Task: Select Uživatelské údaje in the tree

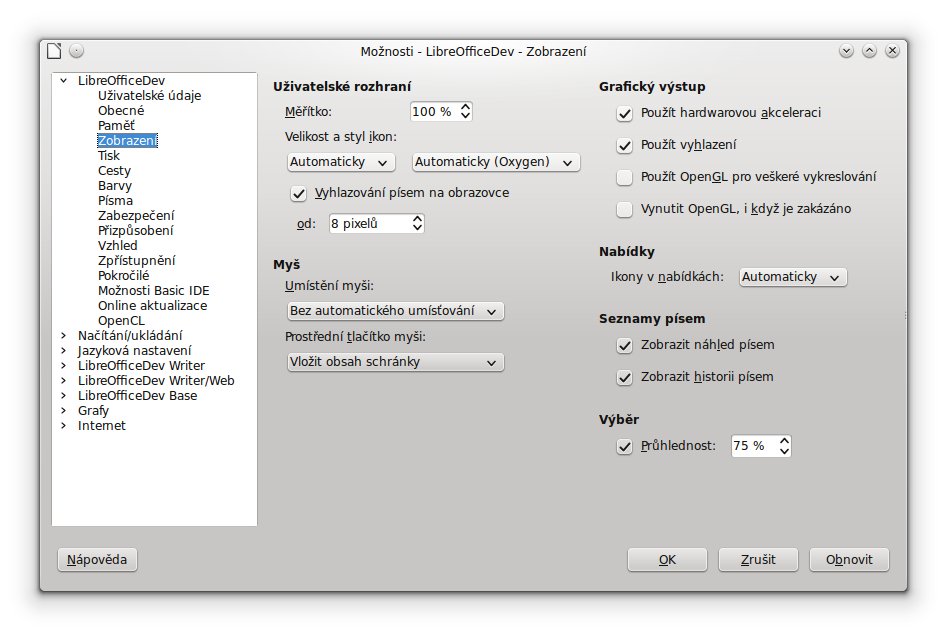Action: pos(149,95)
